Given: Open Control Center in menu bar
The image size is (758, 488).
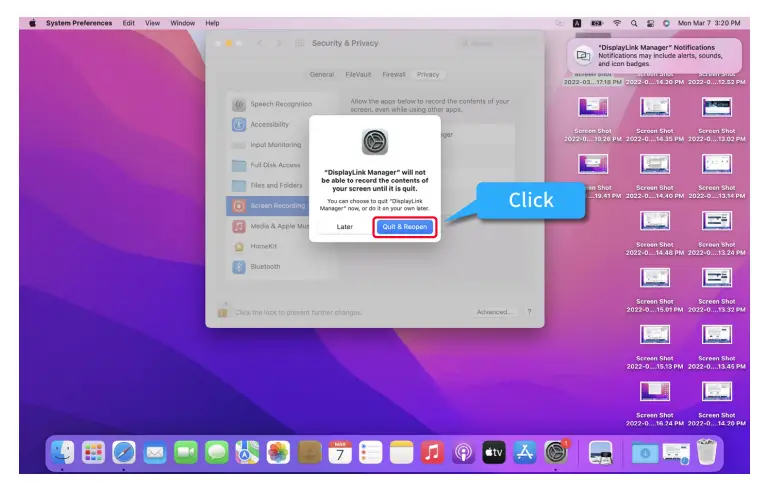Looking at the screenshot, I should [650, 23].
